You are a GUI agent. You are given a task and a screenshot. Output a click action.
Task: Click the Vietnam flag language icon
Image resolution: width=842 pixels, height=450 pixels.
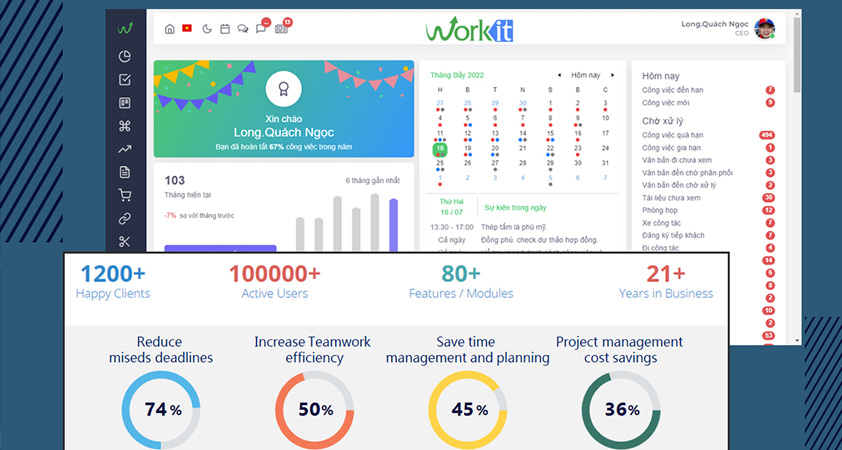coord(187,28)
